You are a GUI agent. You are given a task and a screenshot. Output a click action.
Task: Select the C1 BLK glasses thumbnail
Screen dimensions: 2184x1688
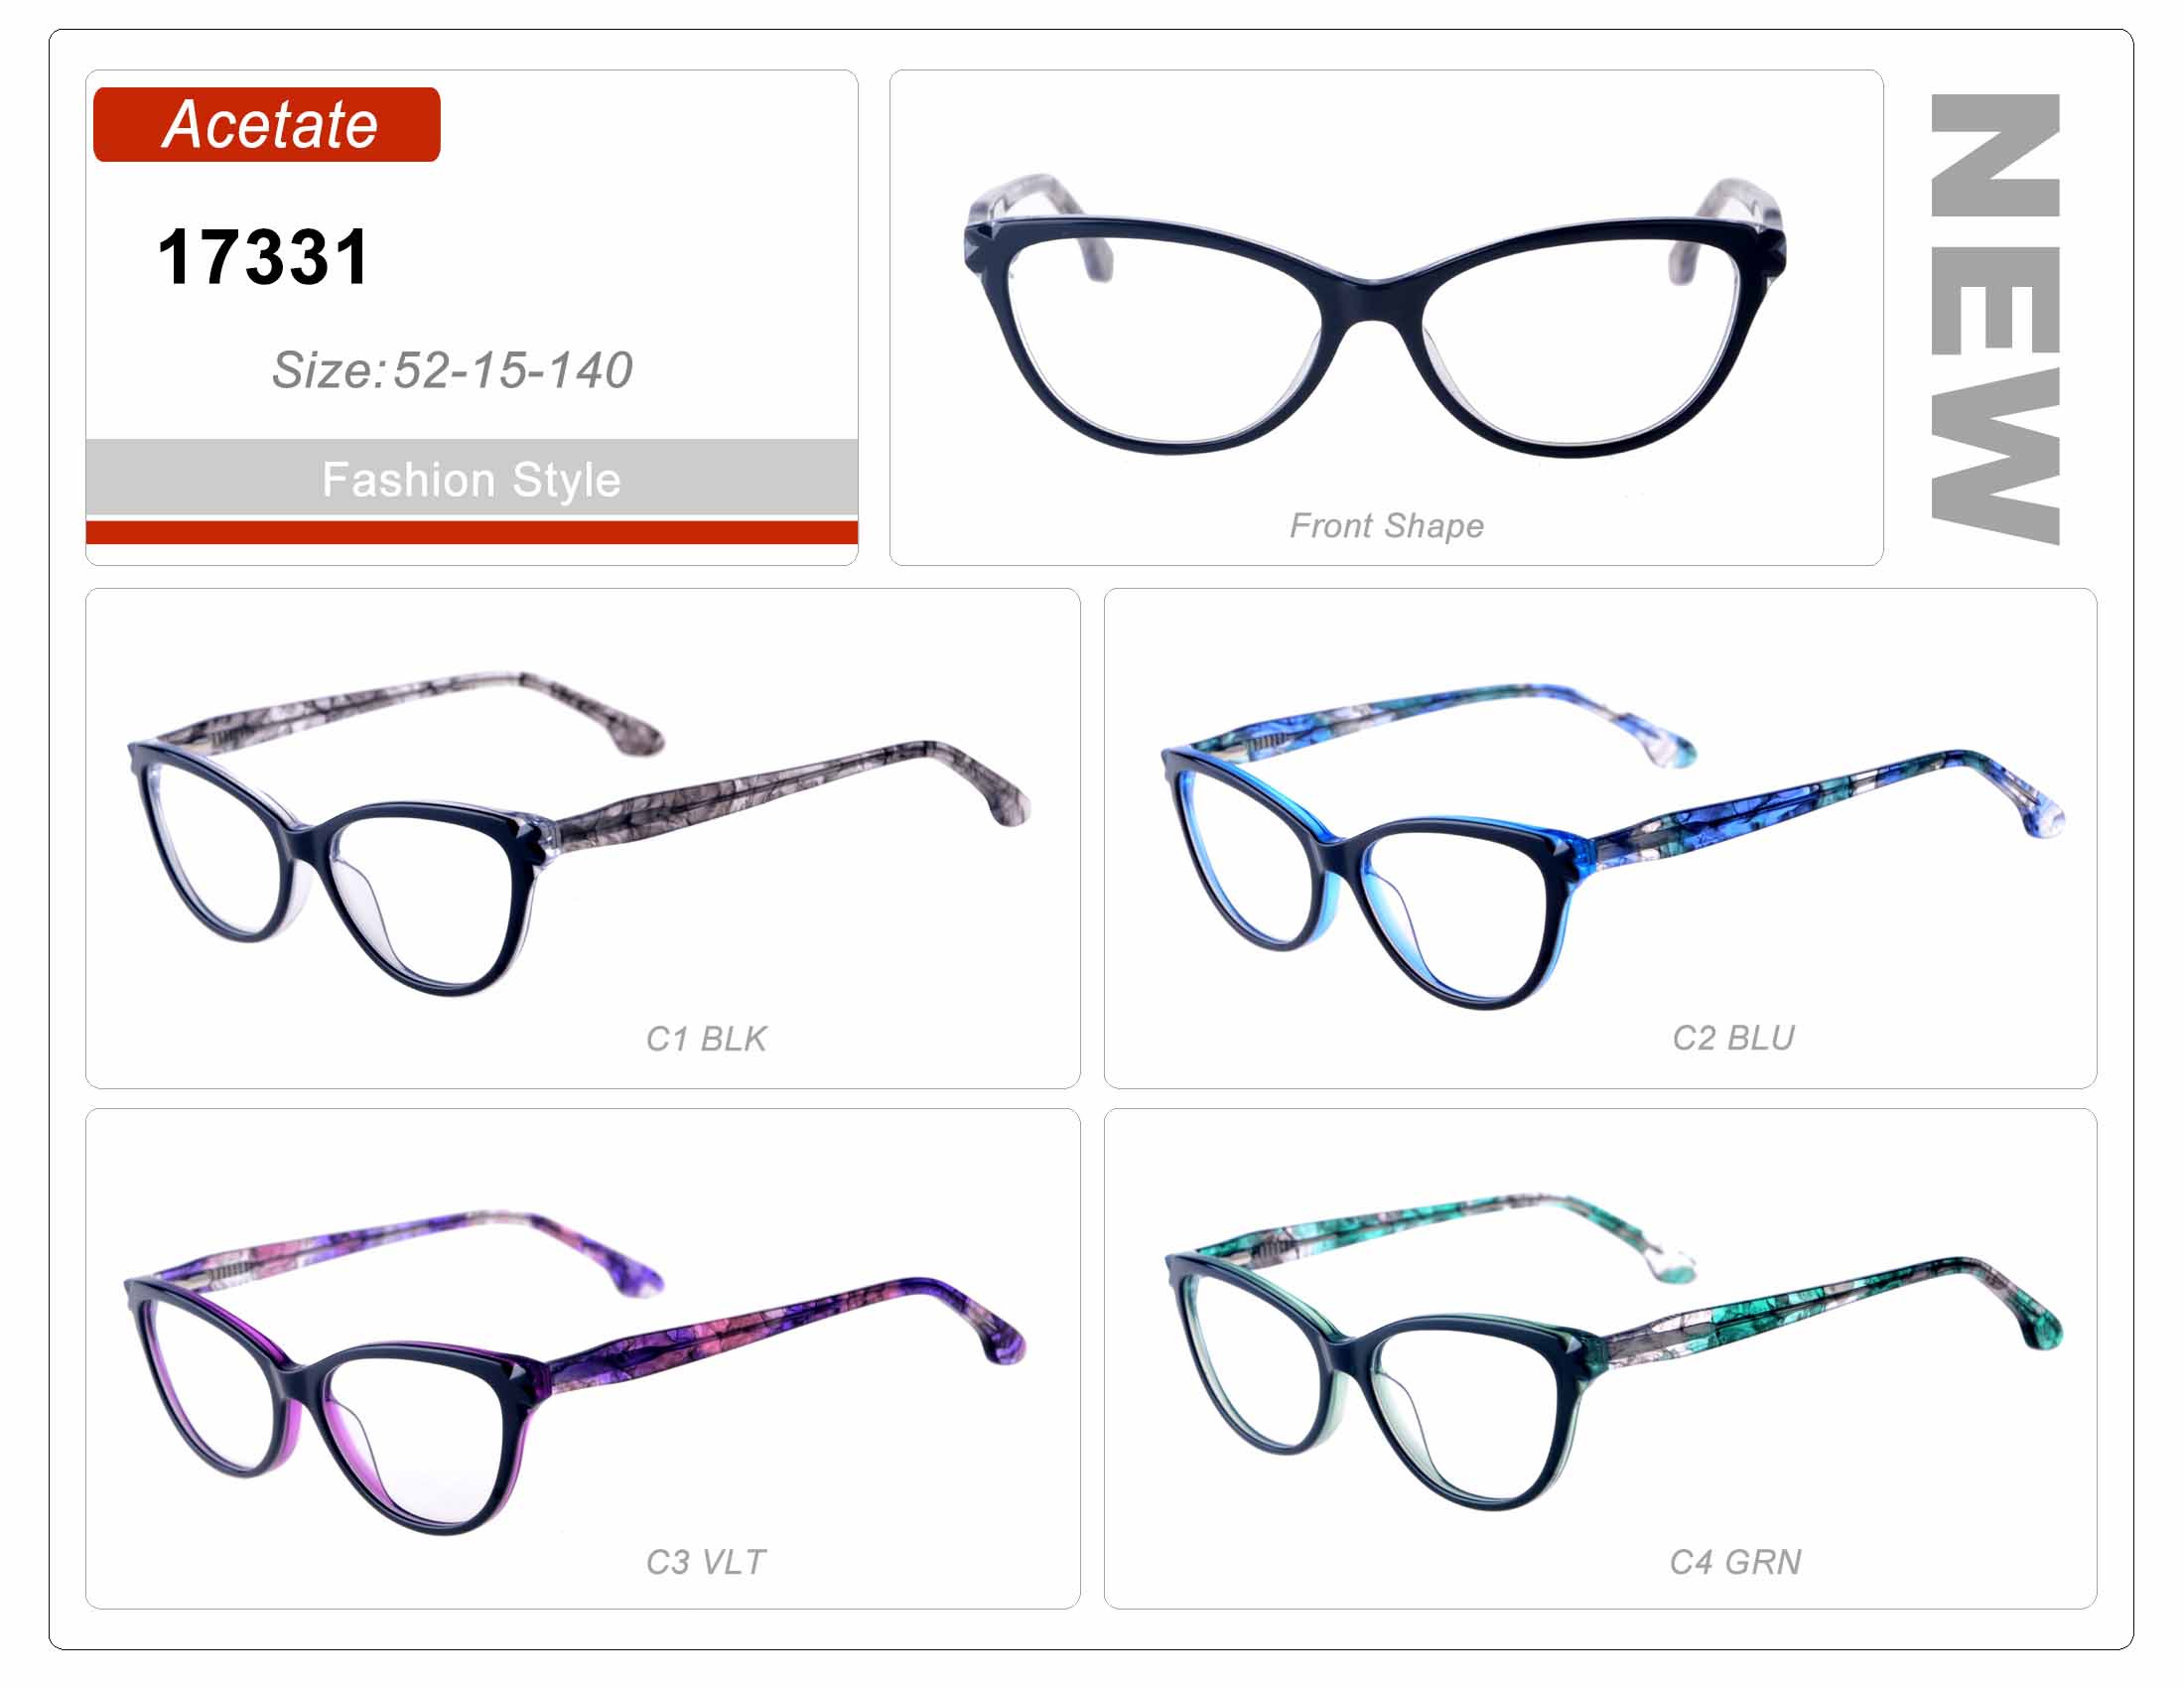coord(578,834)
